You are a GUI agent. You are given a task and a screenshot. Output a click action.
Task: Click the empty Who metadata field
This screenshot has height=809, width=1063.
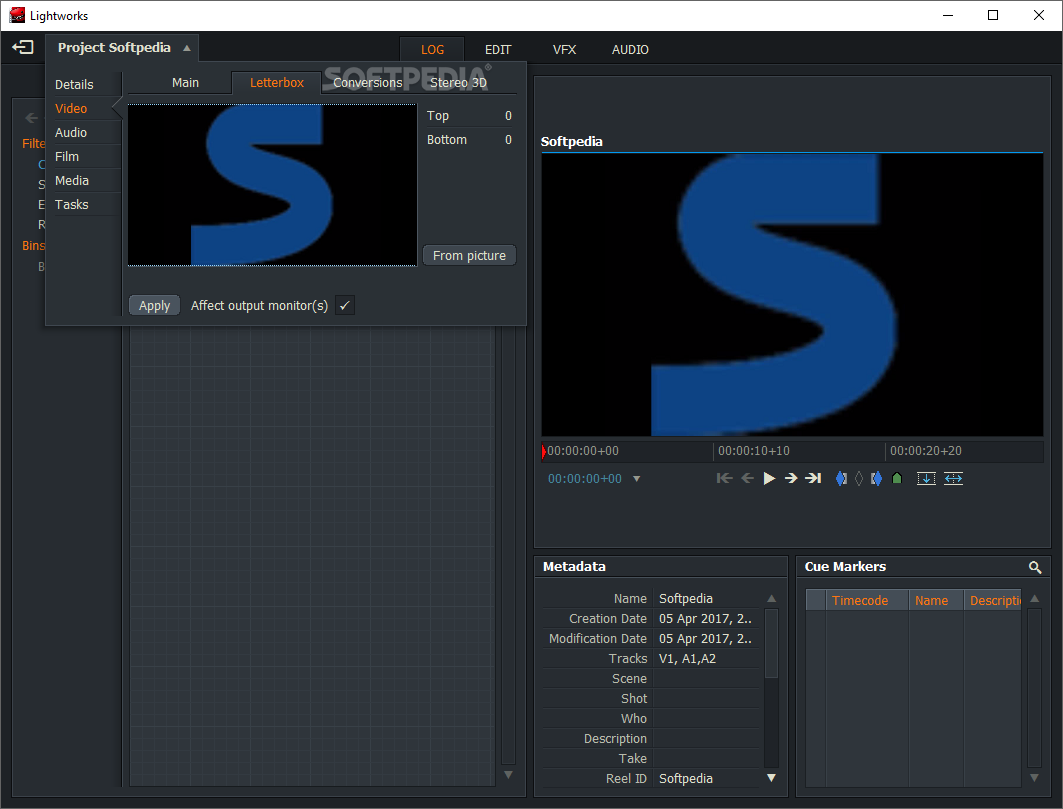(x=706, y=718)
